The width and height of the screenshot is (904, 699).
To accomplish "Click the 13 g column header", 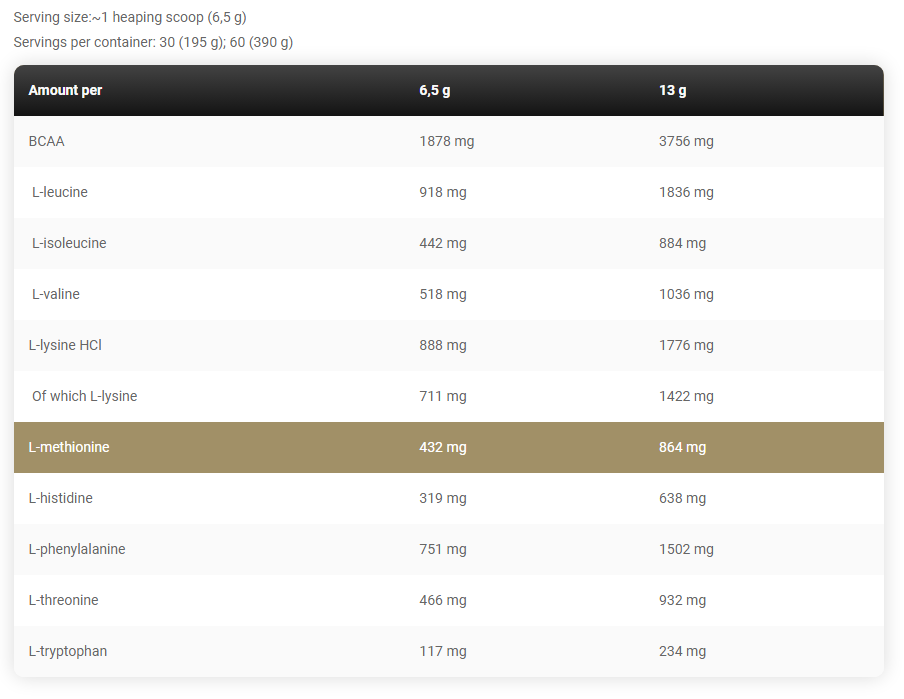I will point(672,91).
